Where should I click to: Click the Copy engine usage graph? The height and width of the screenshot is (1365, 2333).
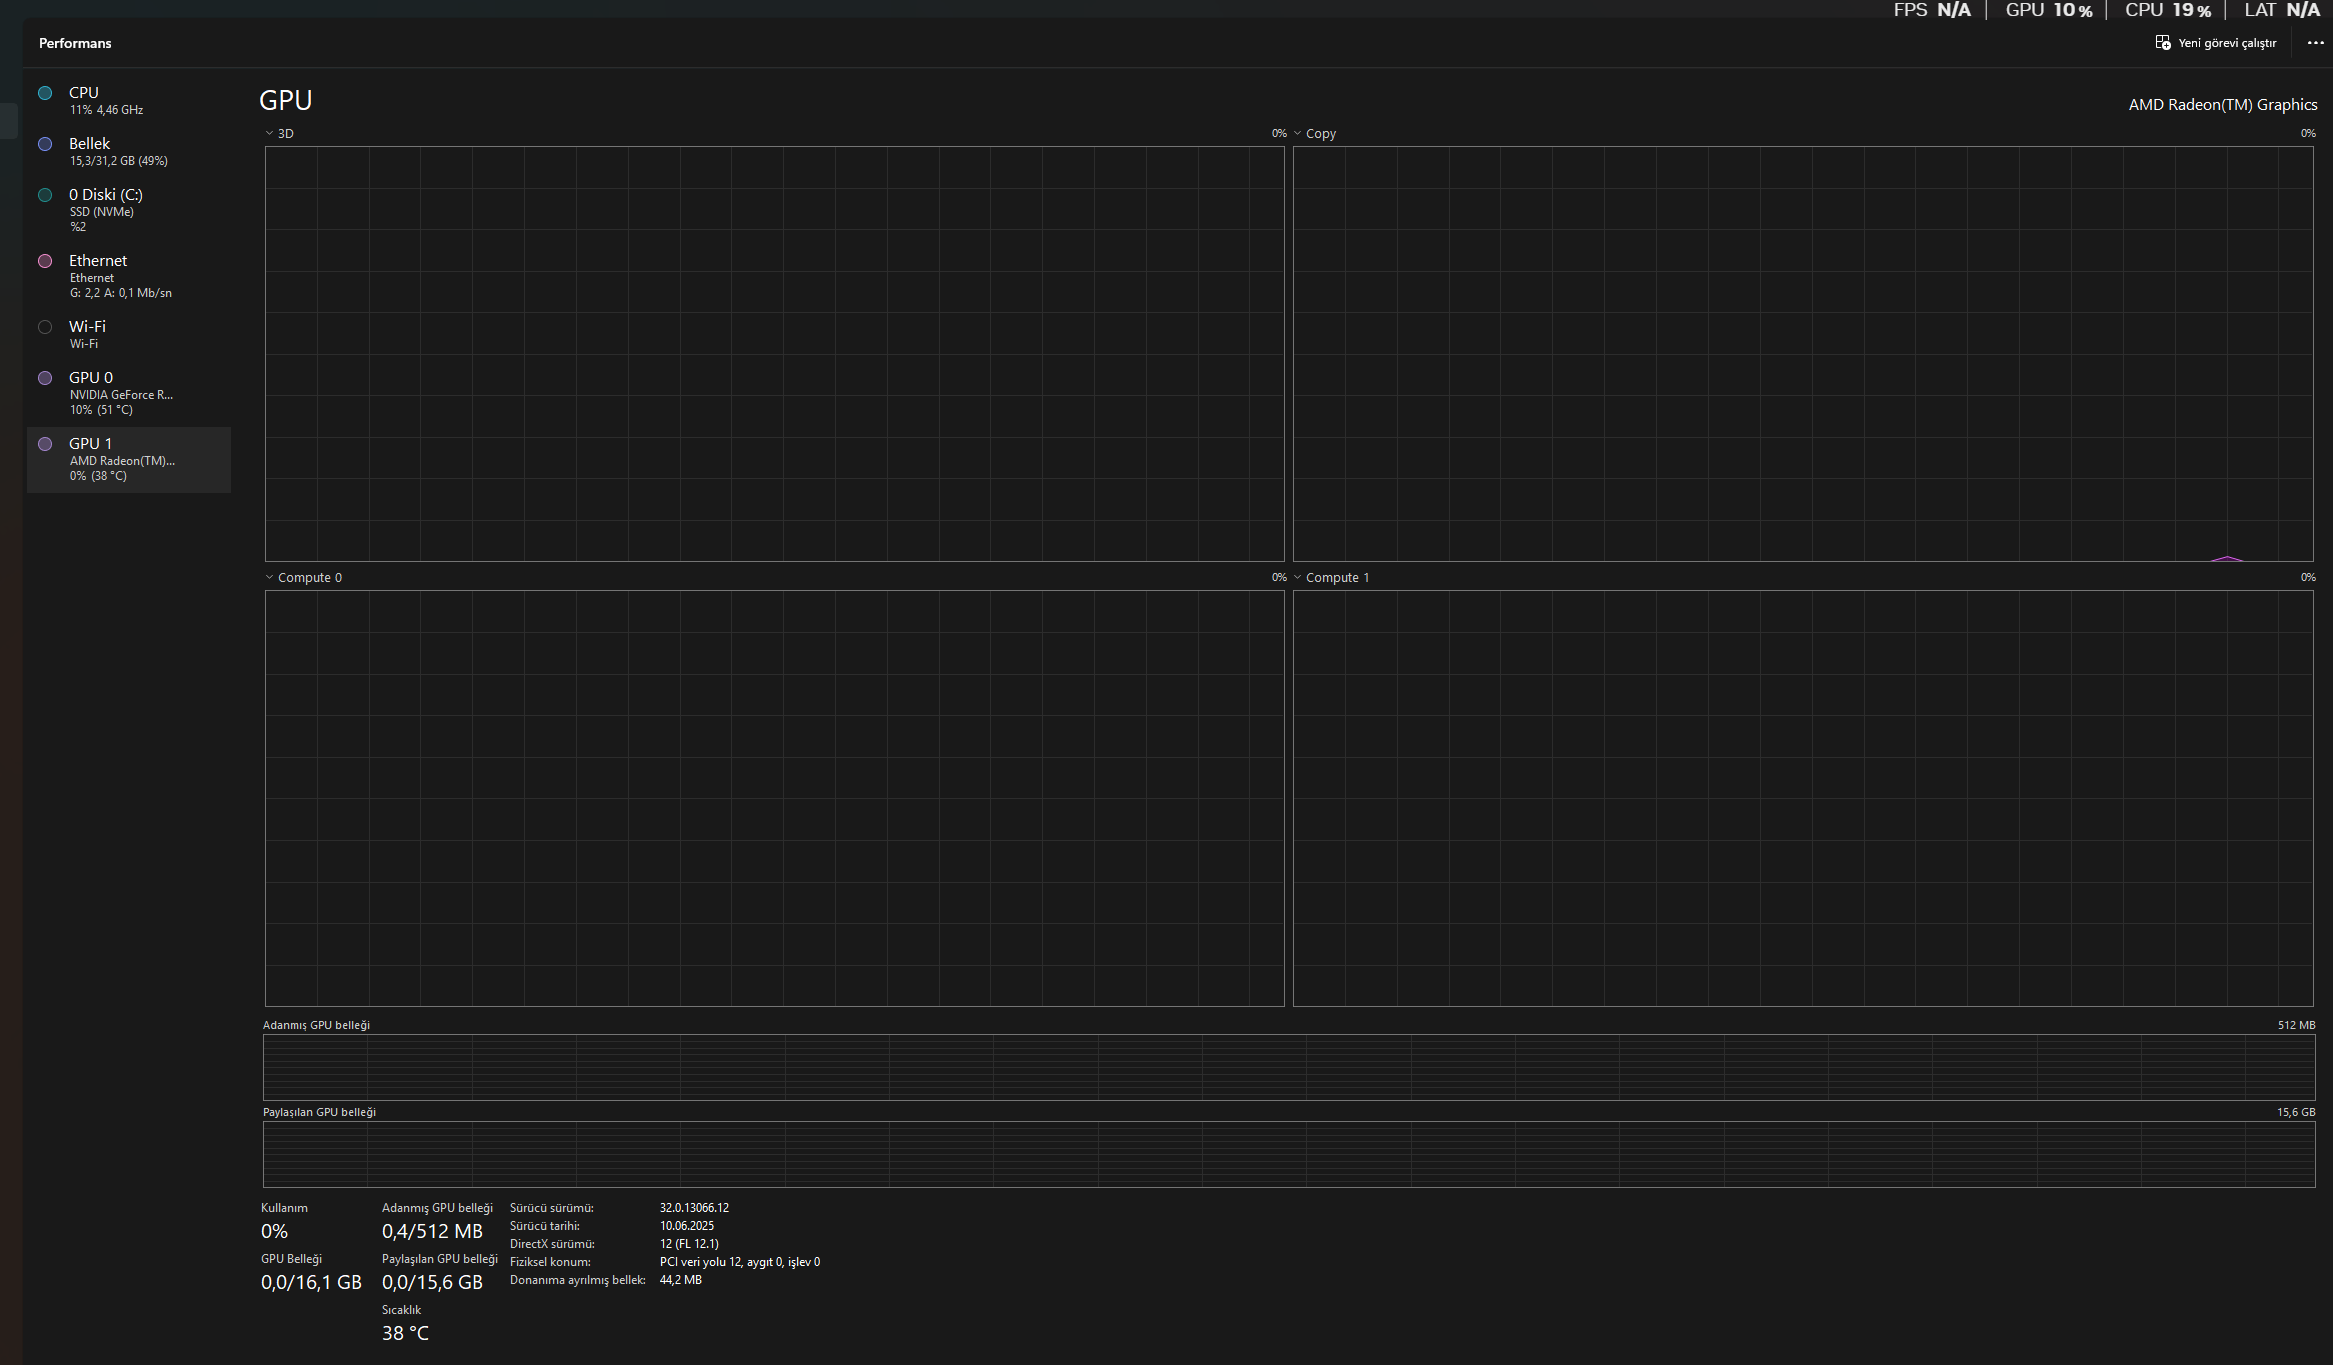click(x=1803, y=354)
